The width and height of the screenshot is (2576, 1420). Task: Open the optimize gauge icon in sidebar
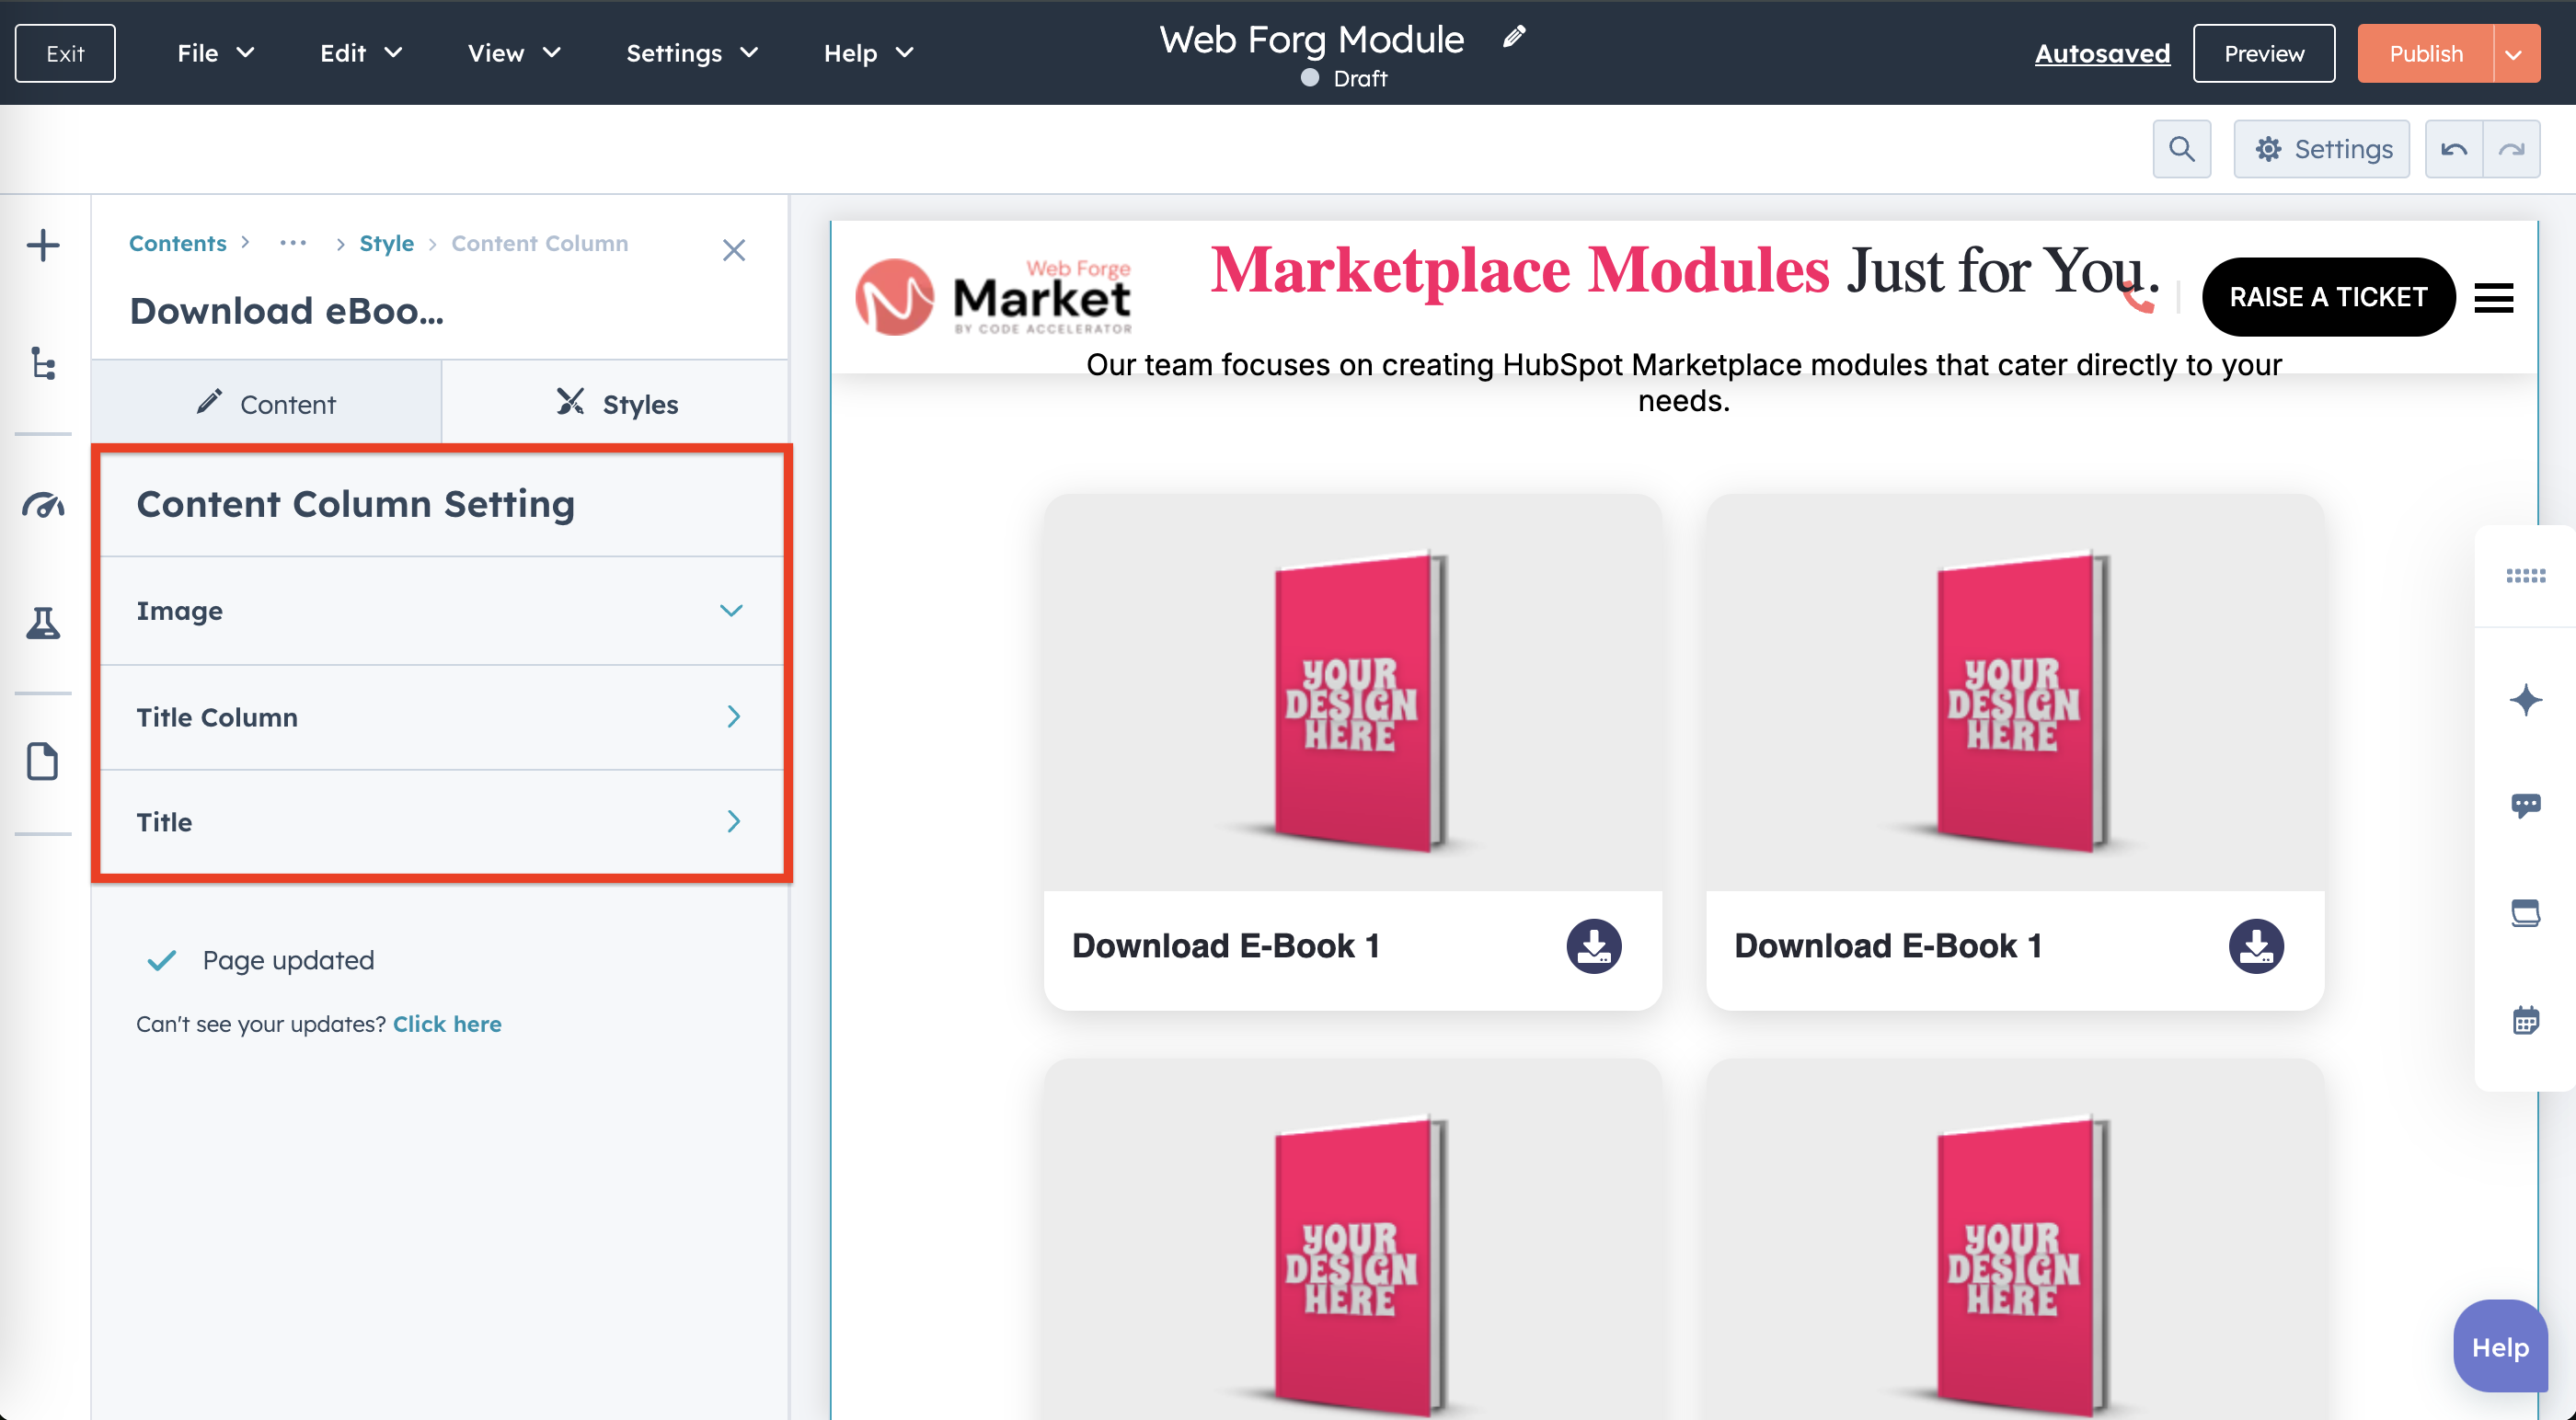[x=43, y=505]
